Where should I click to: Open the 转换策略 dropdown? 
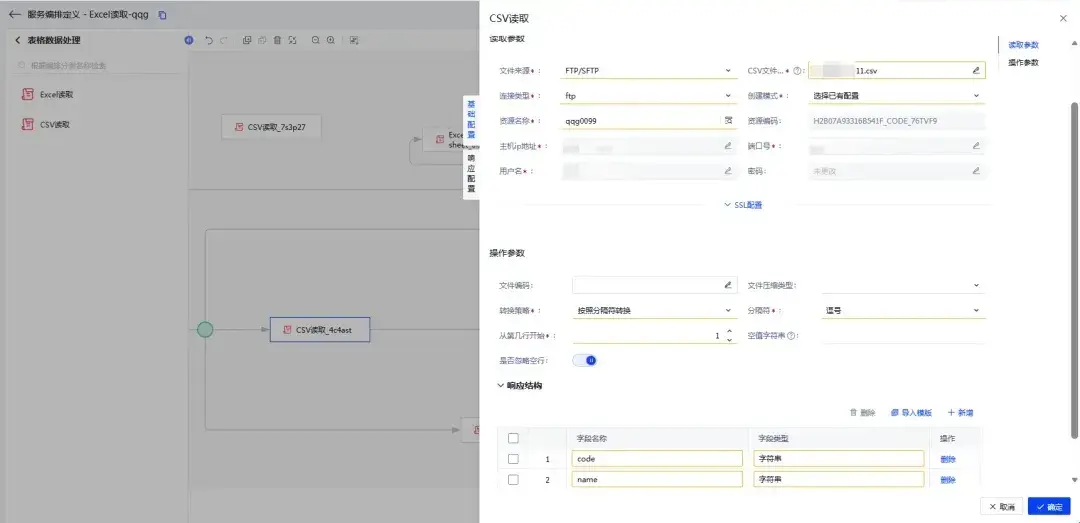[x=654, y=311]
